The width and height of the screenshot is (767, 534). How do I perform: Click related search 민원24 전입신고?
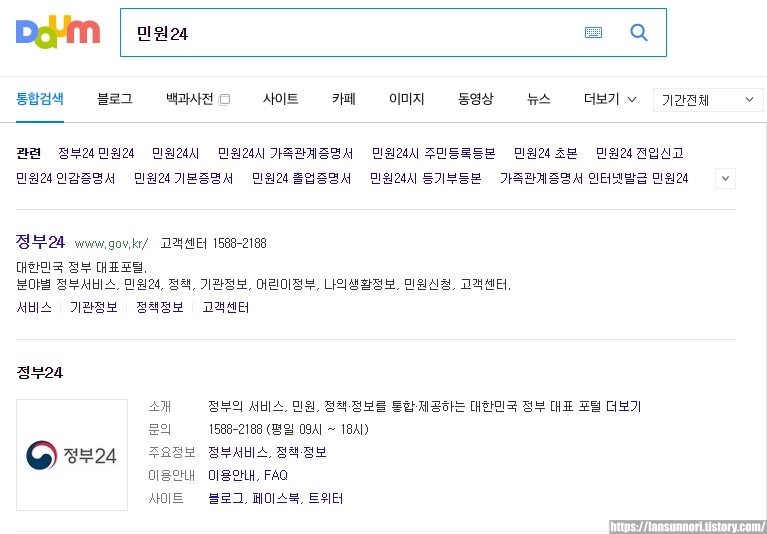pyautogui.click(x=639, y=154)
